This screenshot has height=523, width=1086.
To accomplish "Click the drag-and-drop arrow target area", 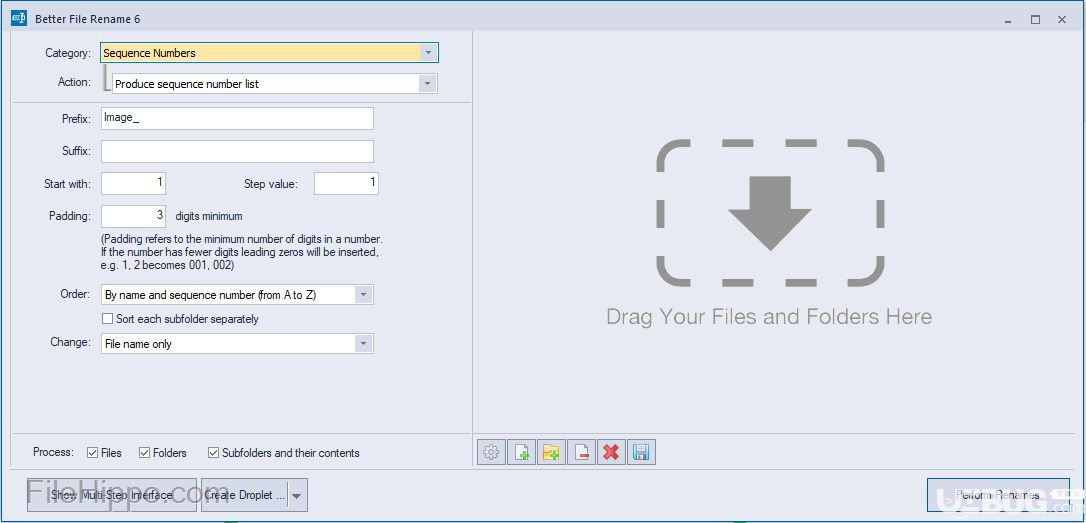I will (769, 213).
